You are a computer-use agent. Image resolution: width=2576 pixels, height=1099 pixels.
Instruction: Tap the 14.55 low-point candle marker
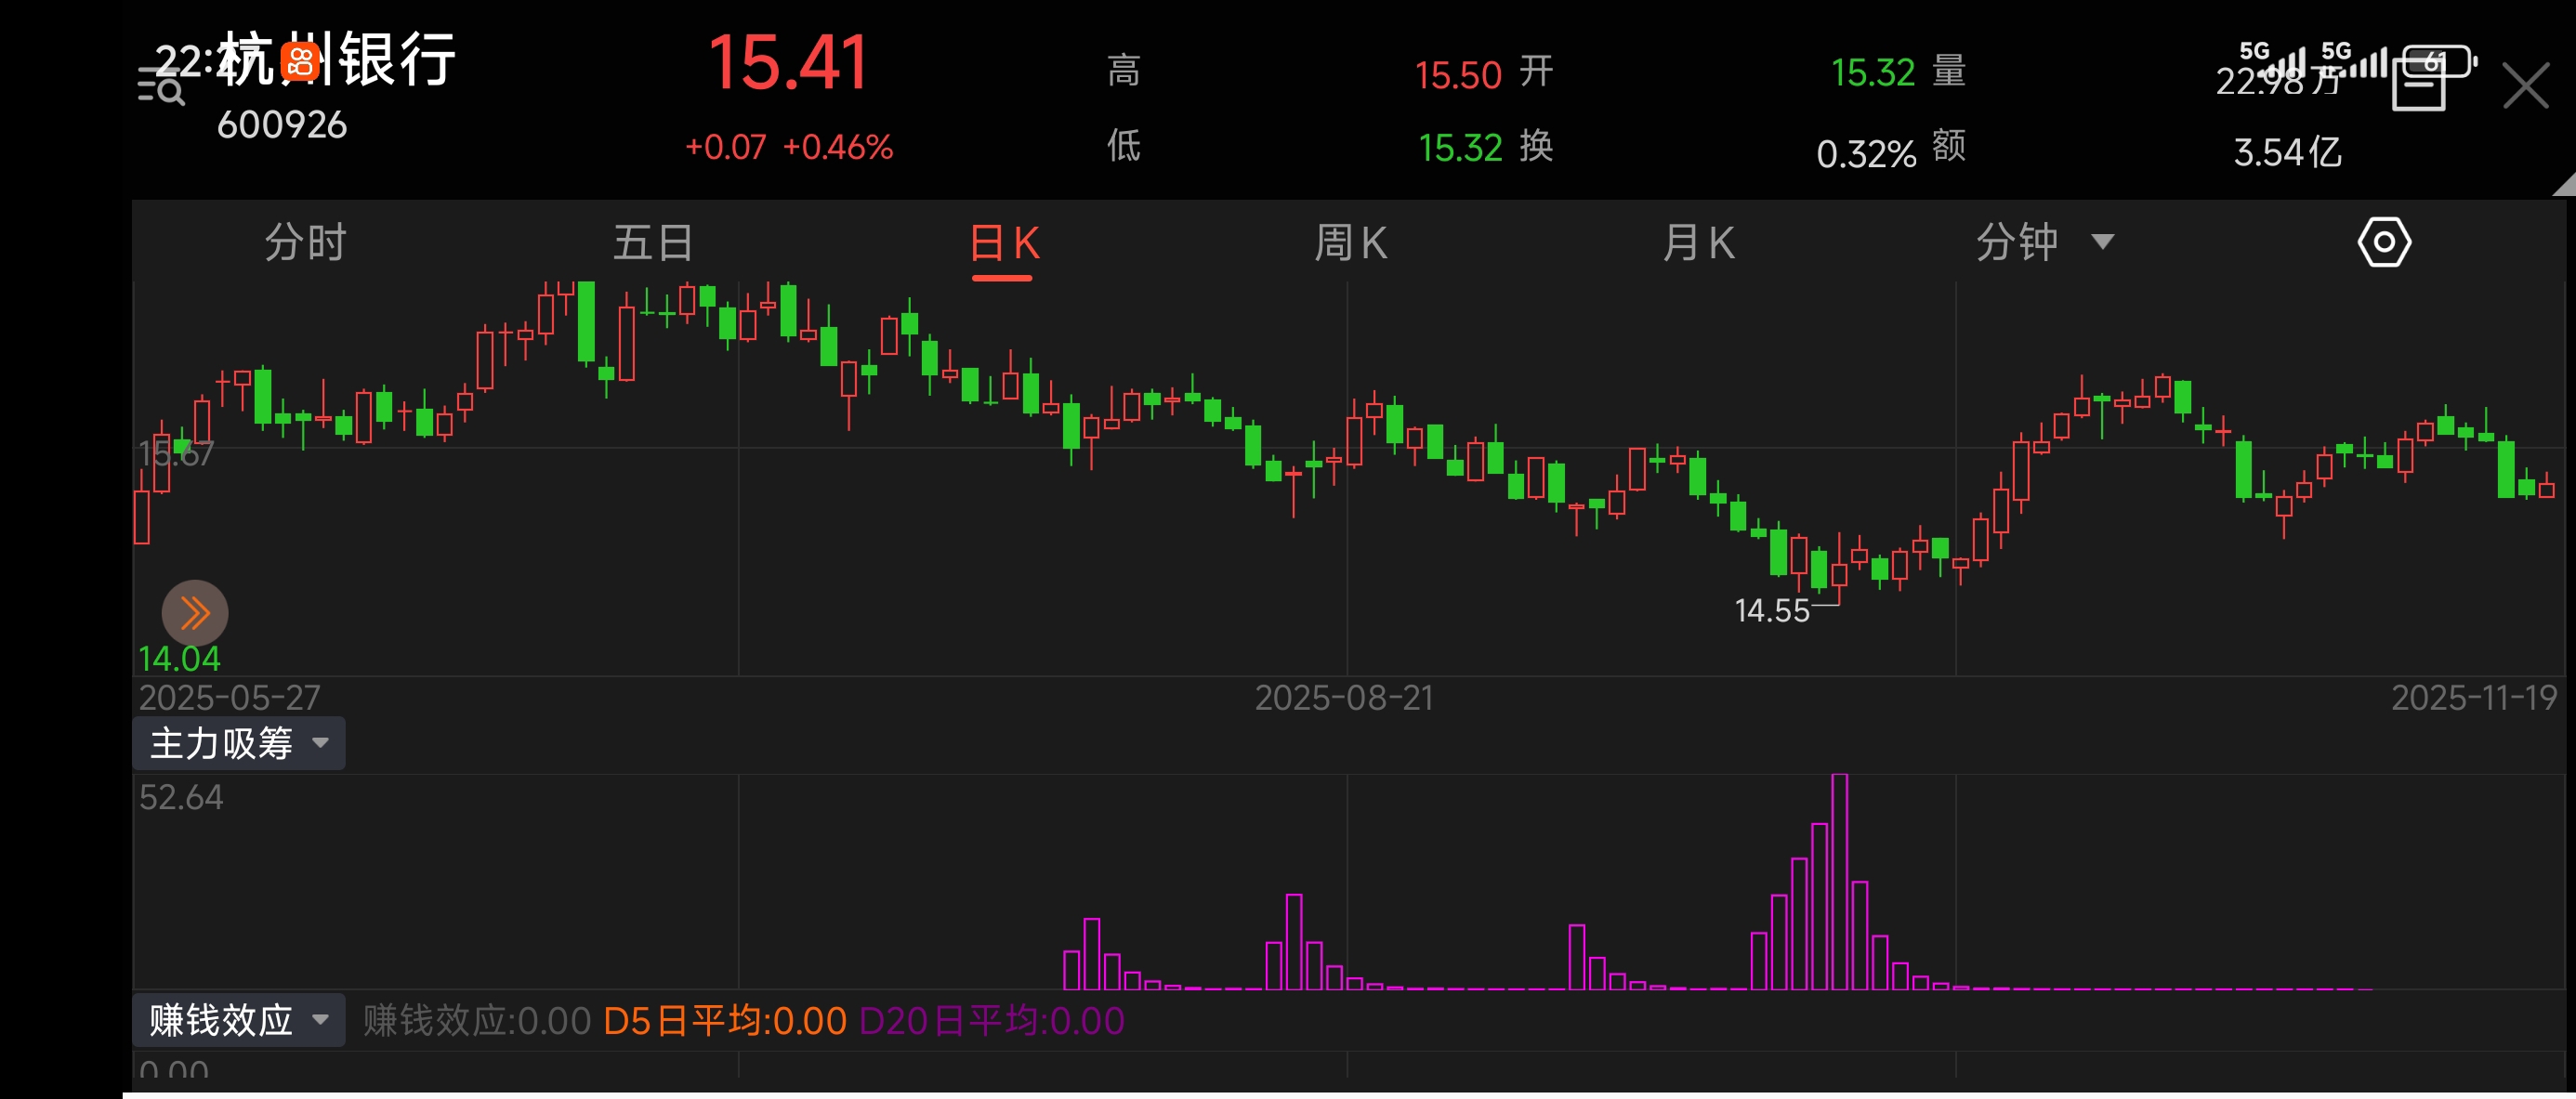pos(1773,610)
